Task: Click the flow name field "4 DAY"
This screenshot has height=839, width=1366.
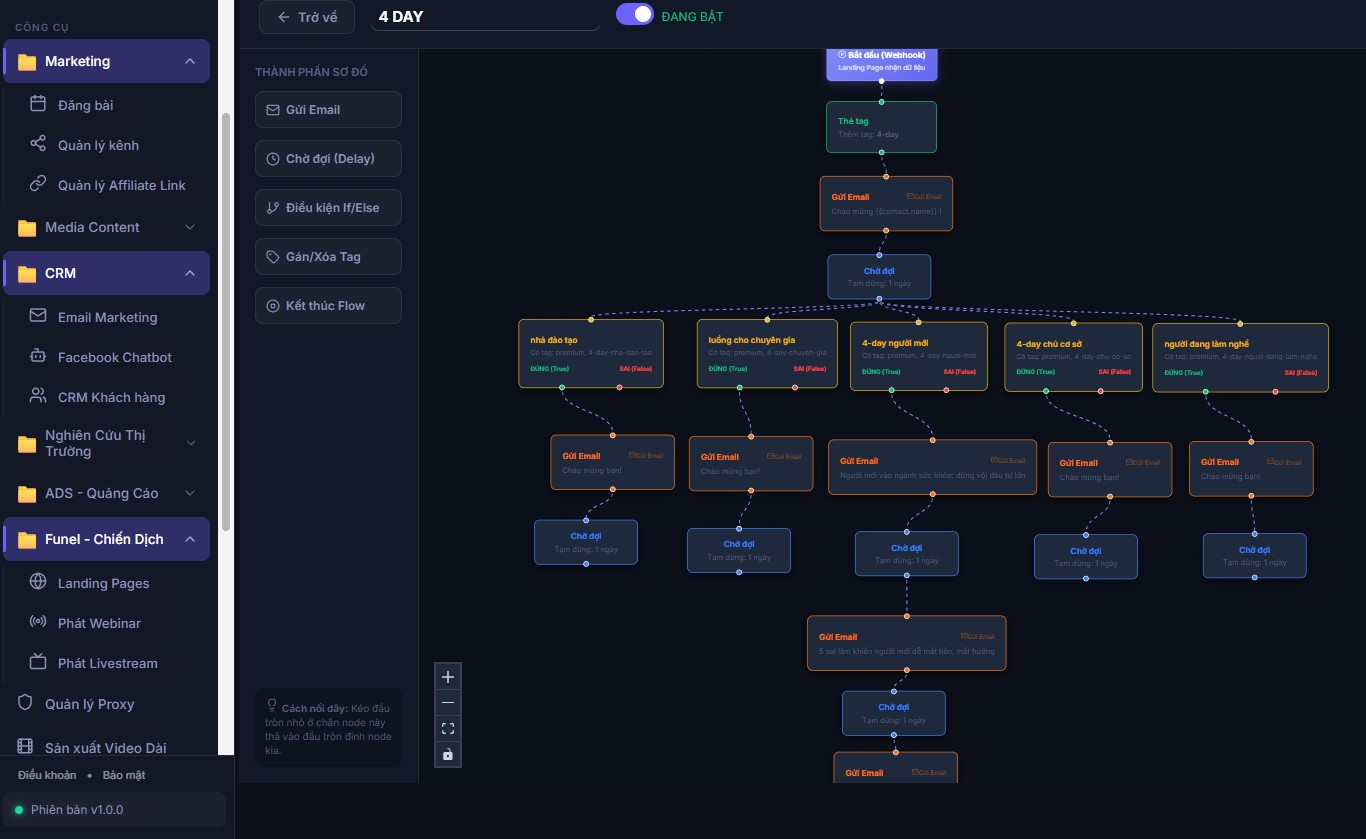Action: [485, 16]
